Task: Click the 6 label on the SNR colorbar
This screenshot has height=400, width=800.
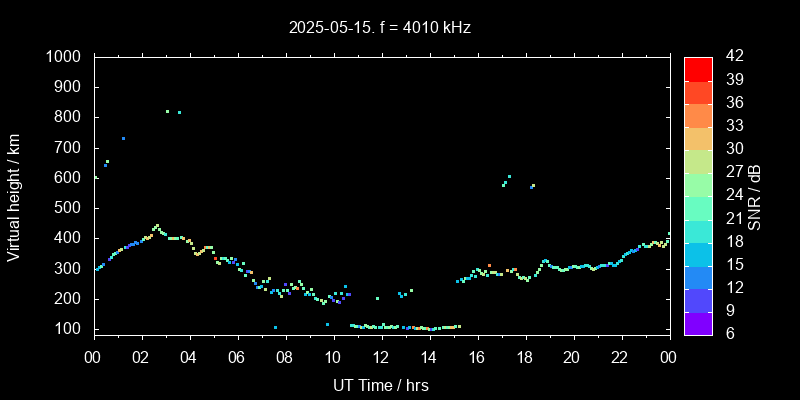Action: (x=728, y=333)
